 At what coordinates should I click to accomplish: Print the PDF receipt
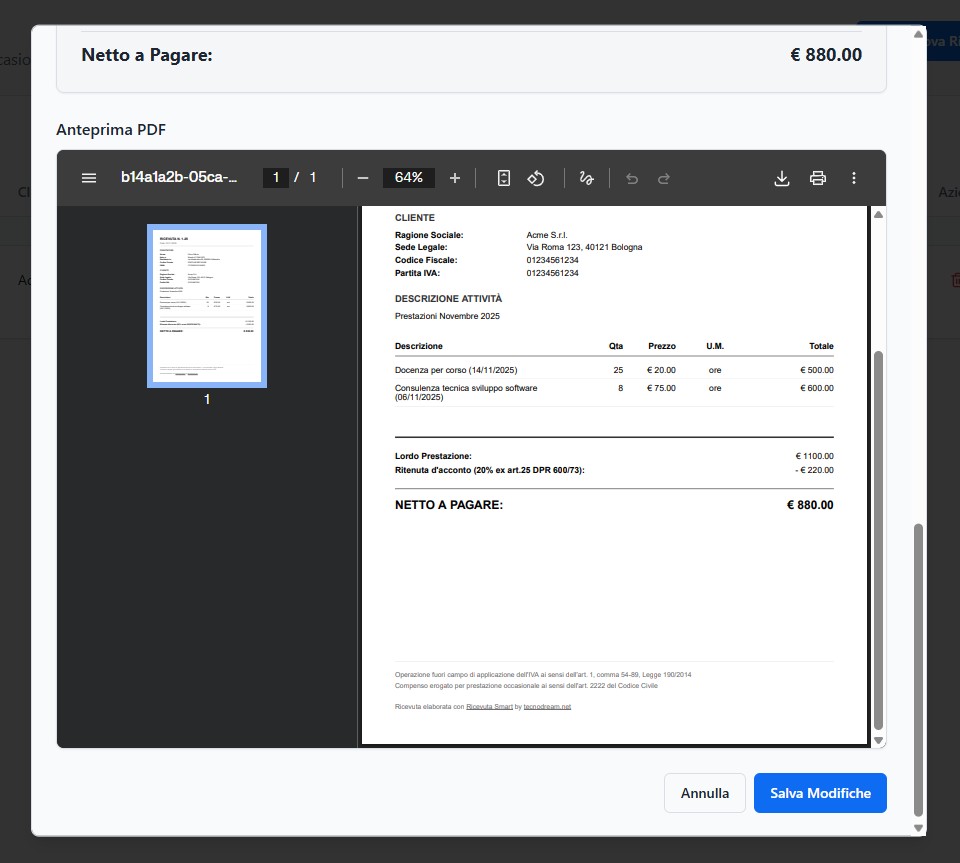(818, 178)
